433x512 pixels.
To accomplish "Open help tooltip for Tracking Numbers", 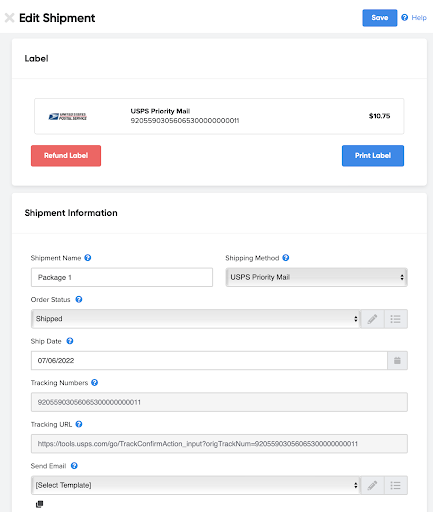I will tap(94, 383).
